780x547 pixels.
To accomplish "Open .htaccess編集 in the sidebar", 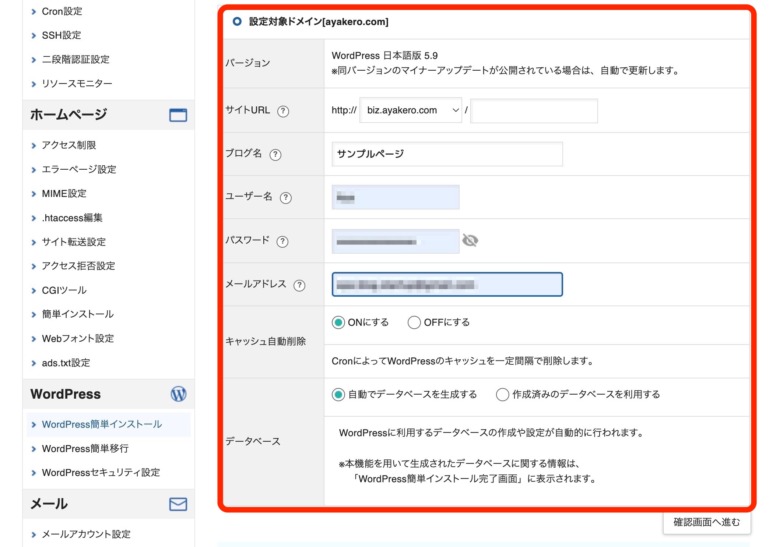I will (x=72, y=218).
